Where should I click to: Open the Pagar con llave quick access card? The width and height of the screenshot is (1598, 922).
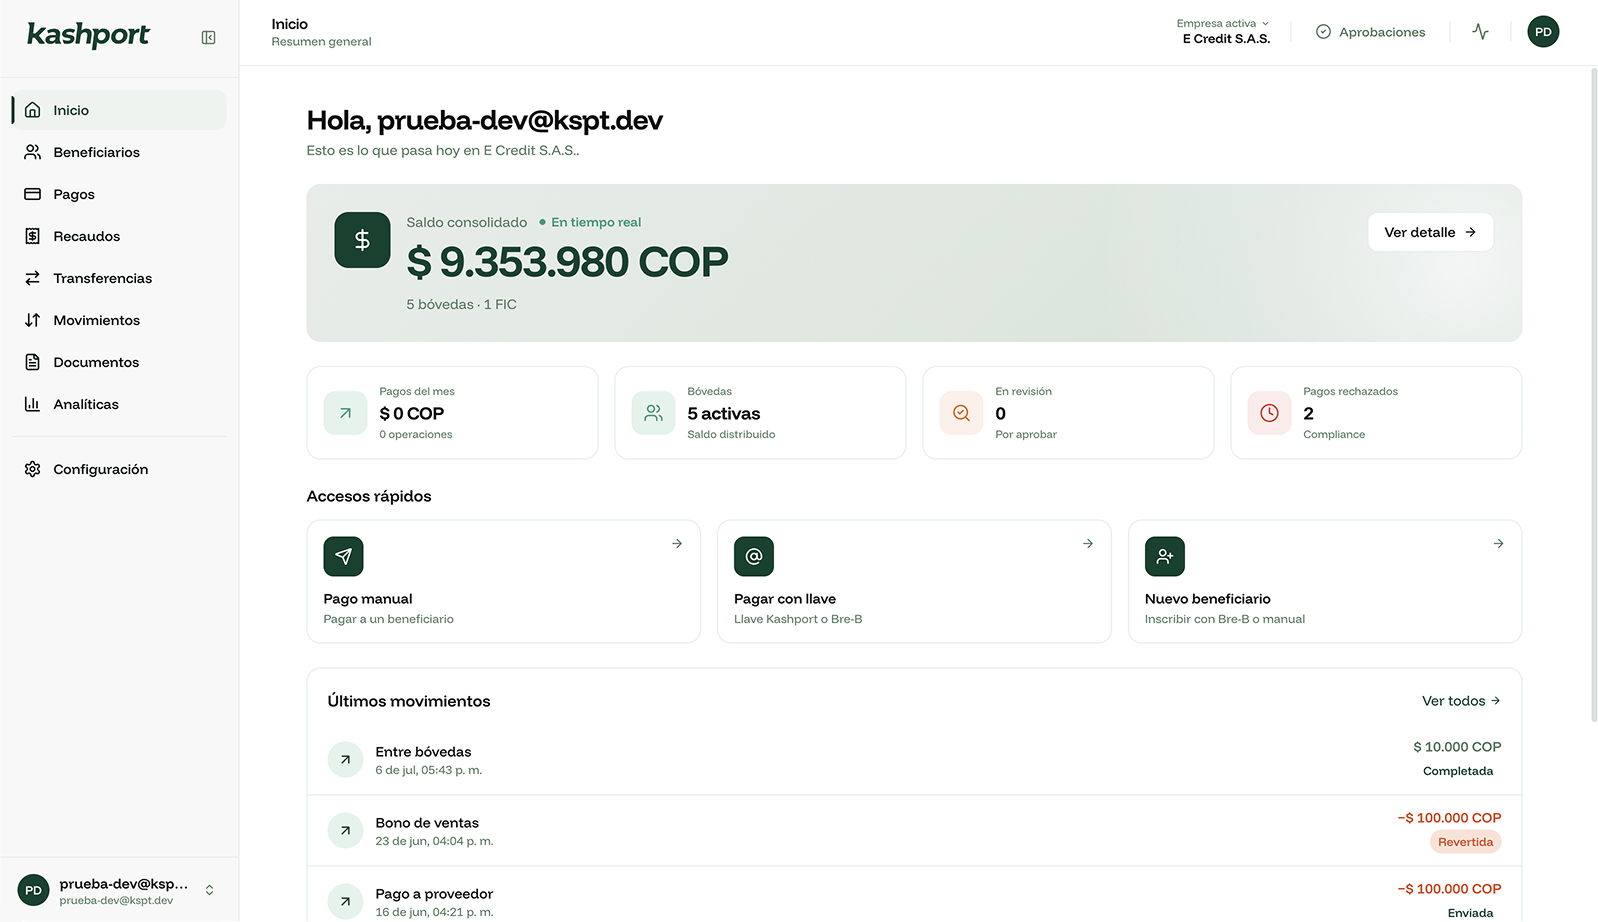[x=914, y=581]
